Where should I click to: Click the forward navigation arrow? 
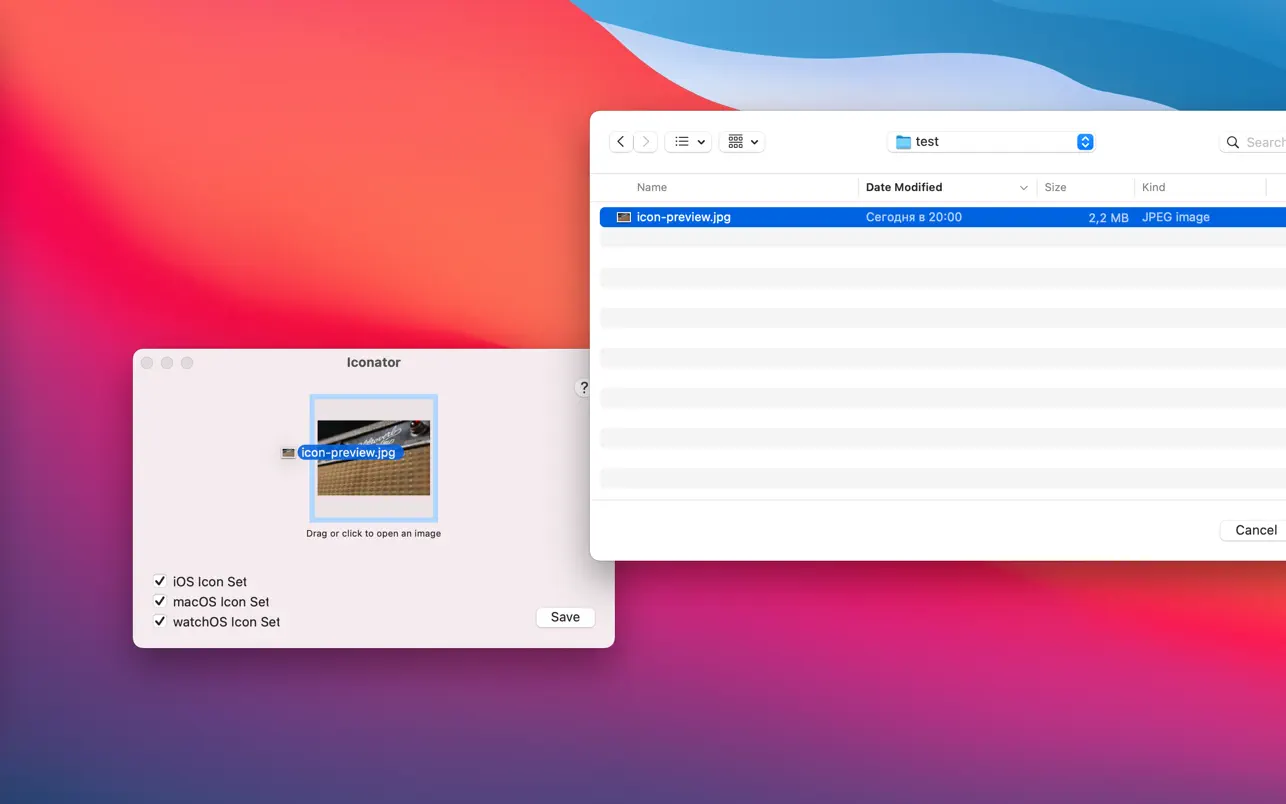coord(646,142)
